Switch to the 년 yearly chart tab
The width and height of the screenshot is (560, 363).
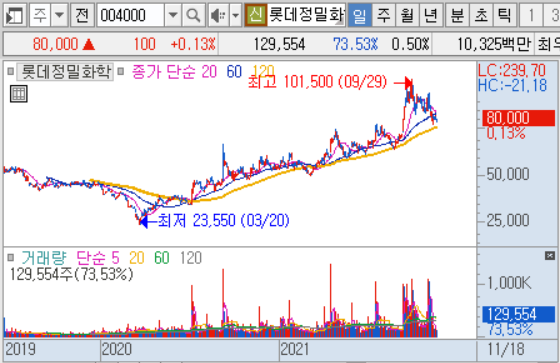point(431,15)
